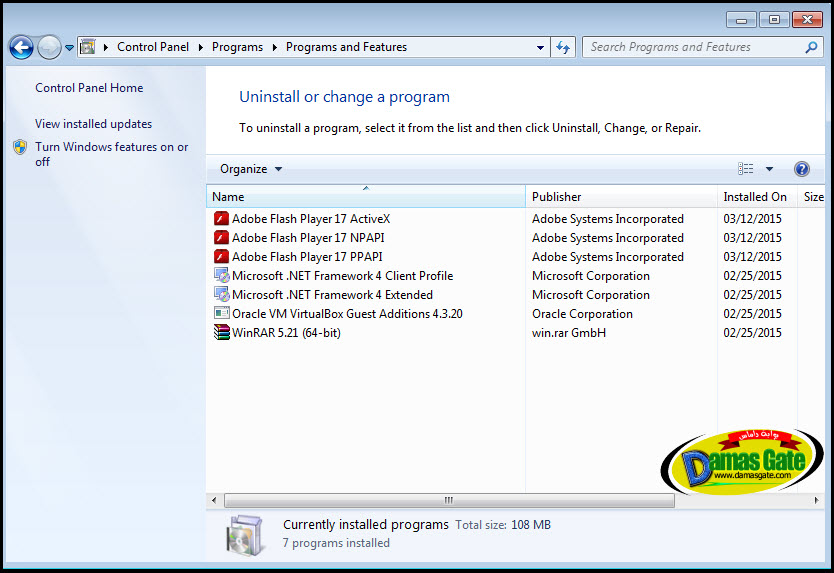Go to Control Panel breadcrumb

[153, 47]
